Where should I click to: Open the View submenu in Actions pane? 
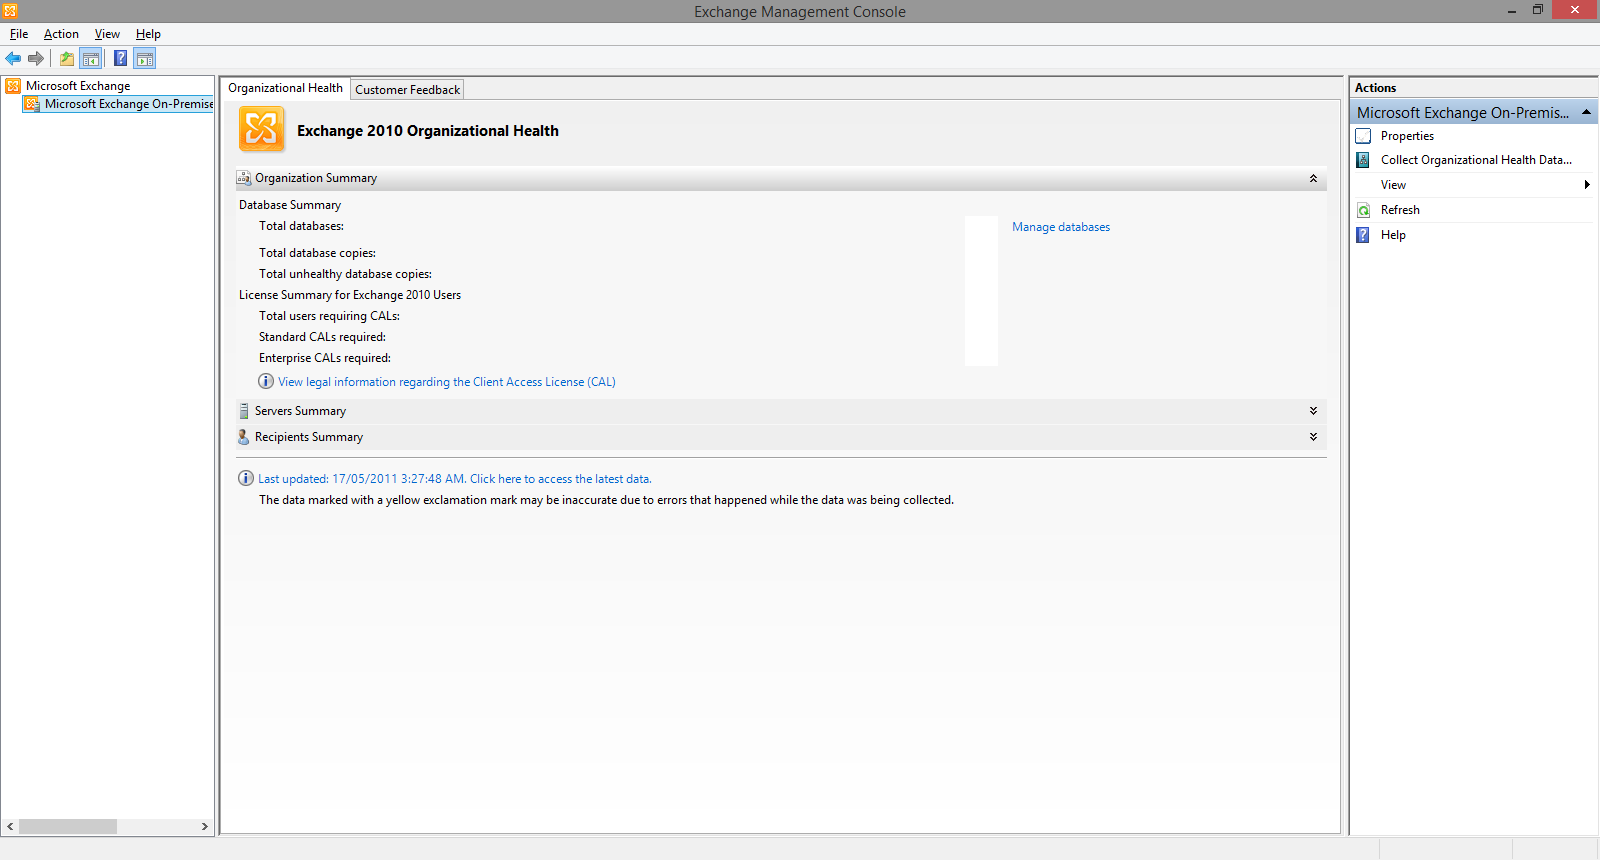tap(1474, 185)
